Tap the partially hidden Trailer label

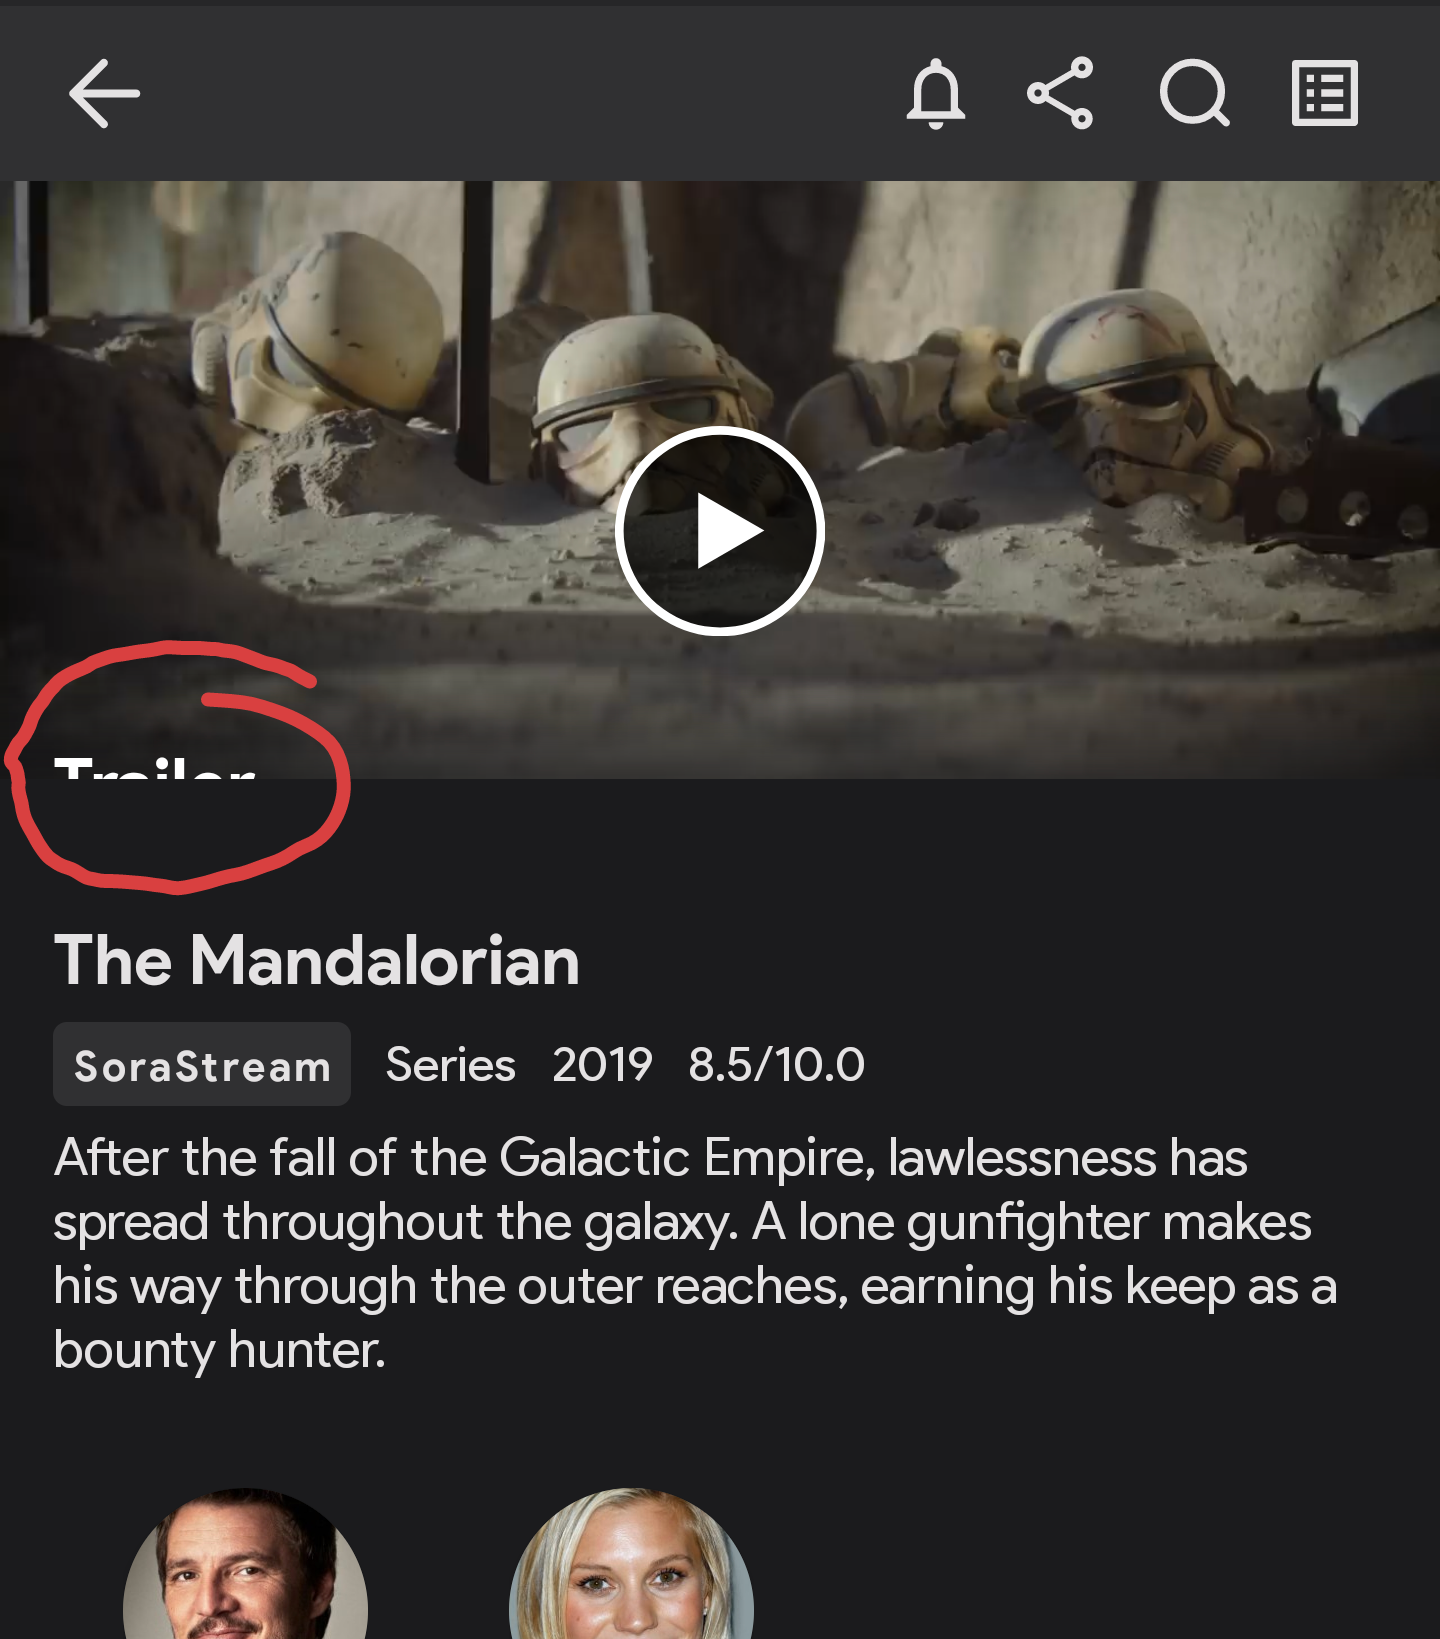(x=155, y=768)
